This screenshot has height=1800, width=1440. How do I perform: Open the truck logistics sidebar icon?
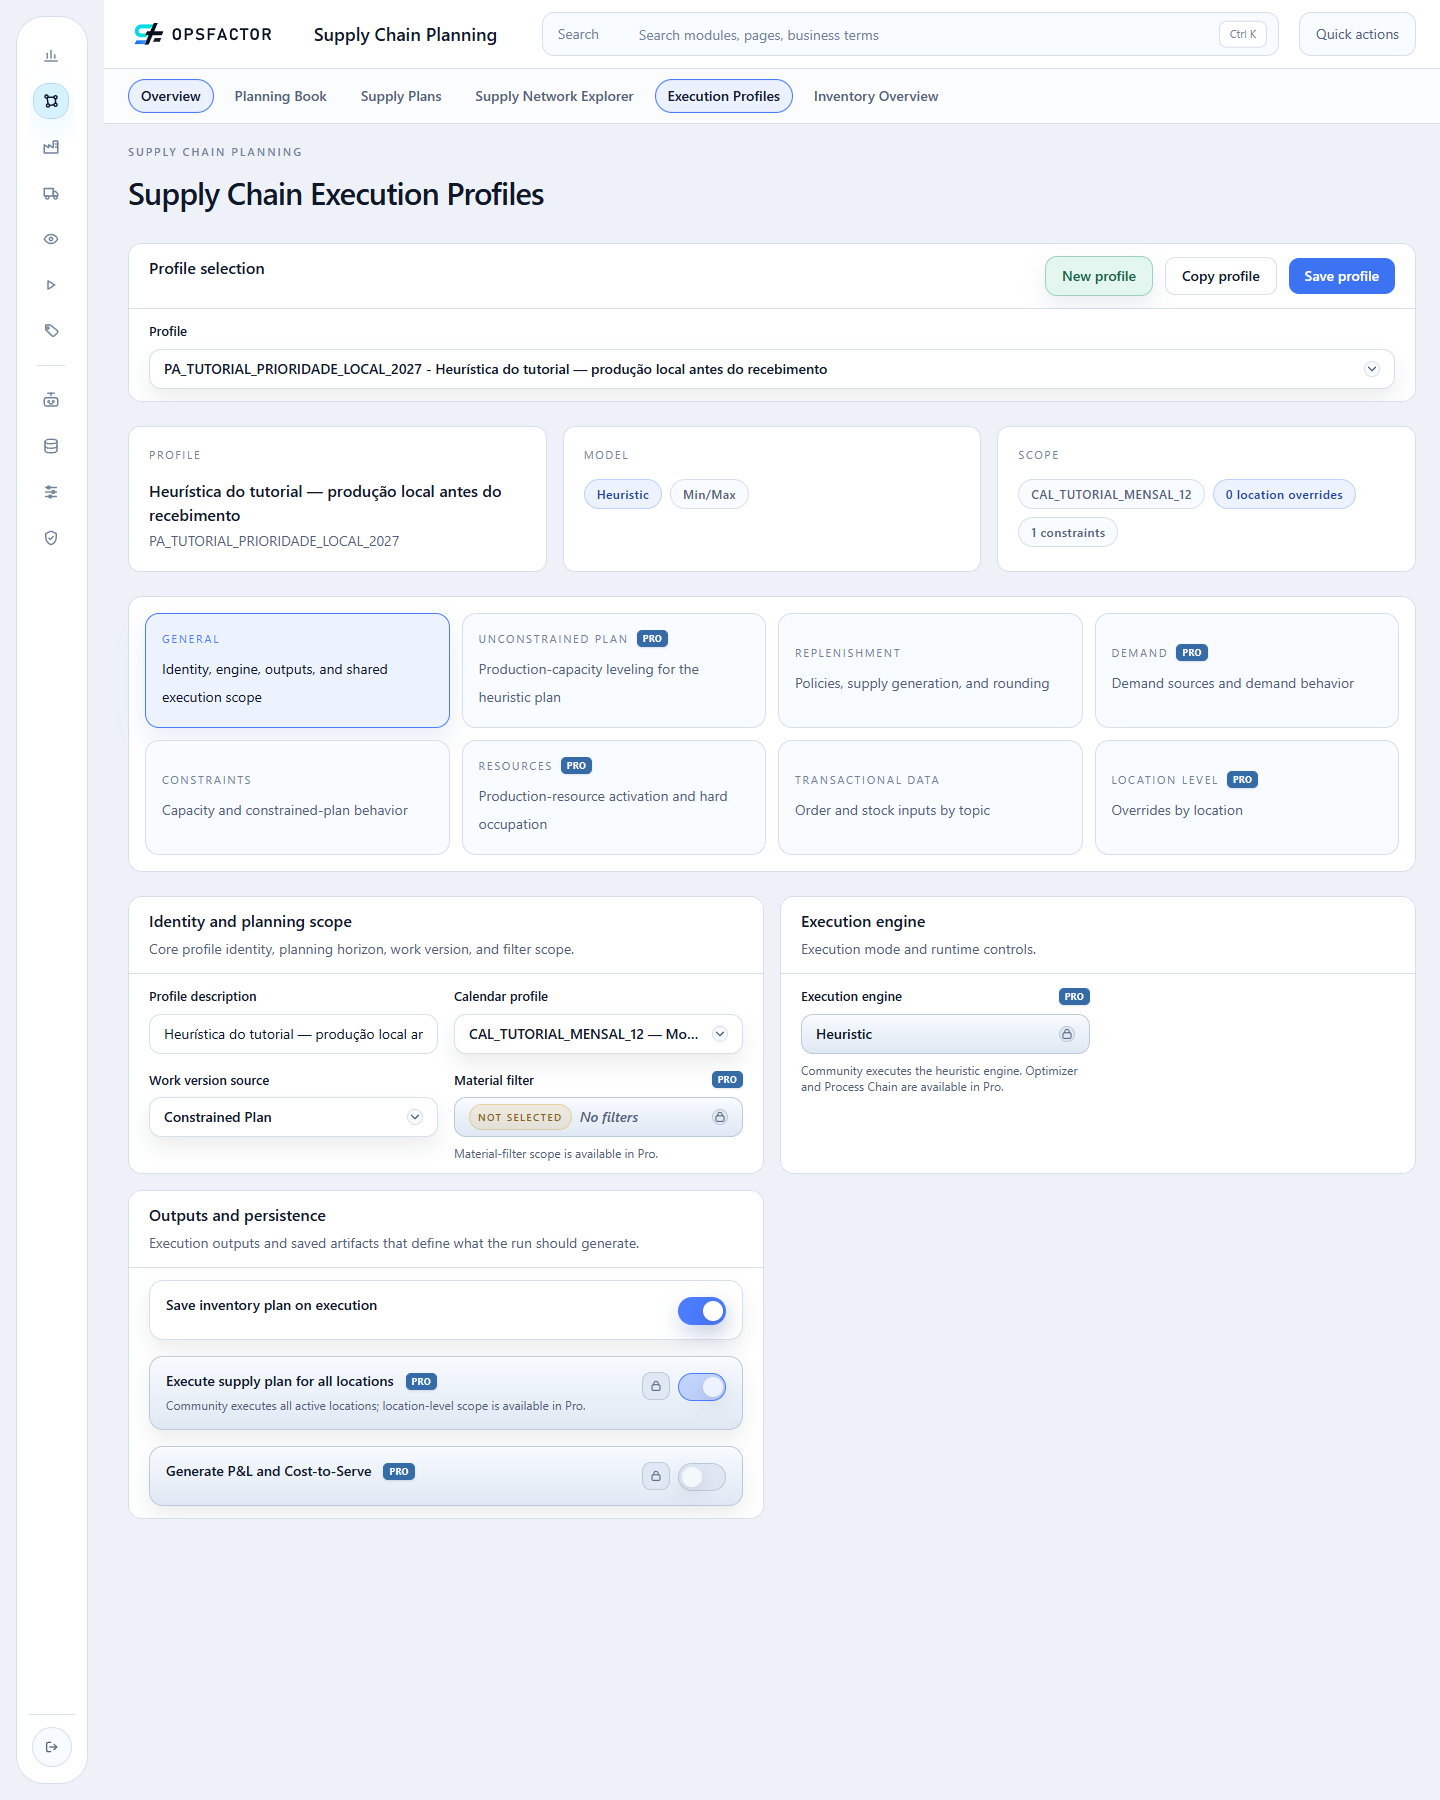coord(51,193)
